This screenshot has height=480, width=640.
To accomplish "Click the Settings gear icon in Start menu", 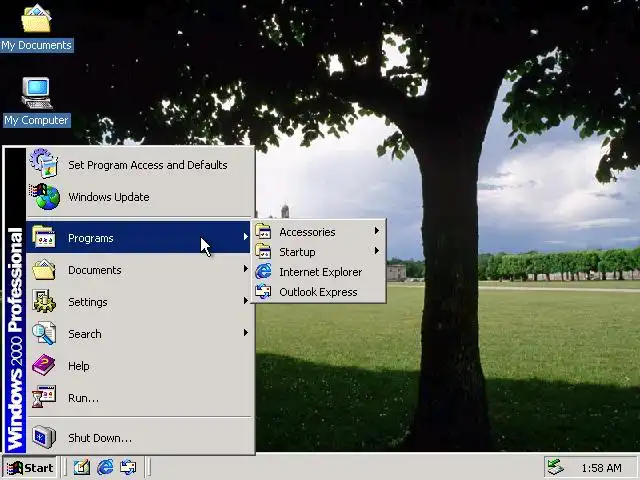I will [44, 301].
